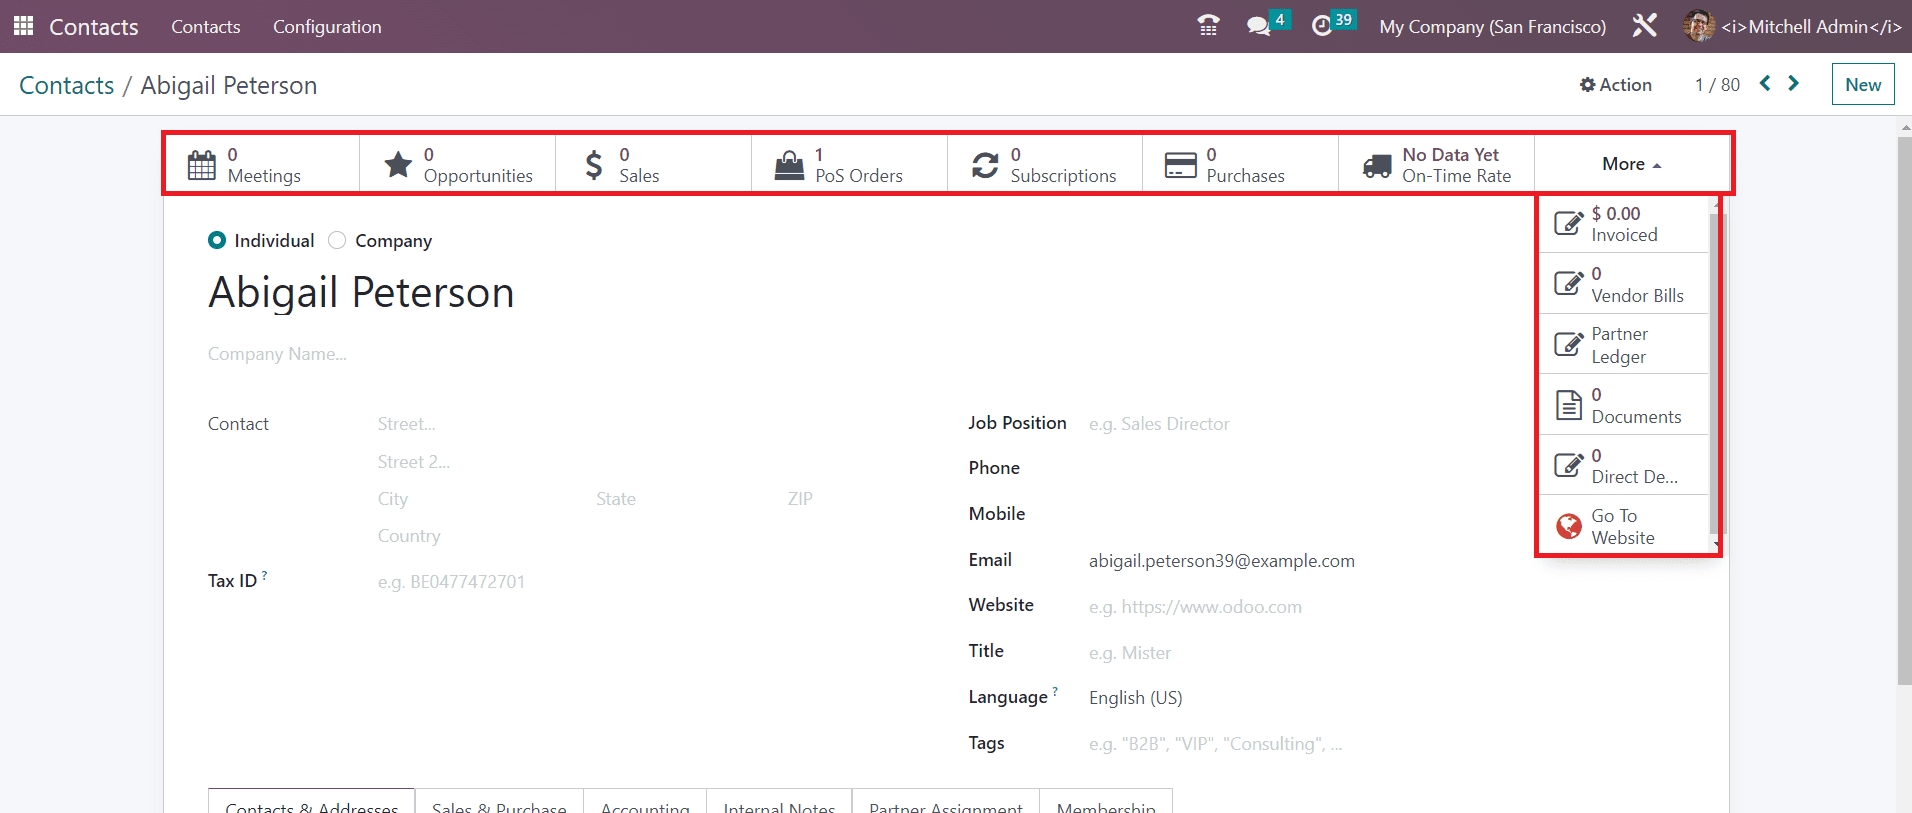Select the Company radio button

tap(338, 241)
